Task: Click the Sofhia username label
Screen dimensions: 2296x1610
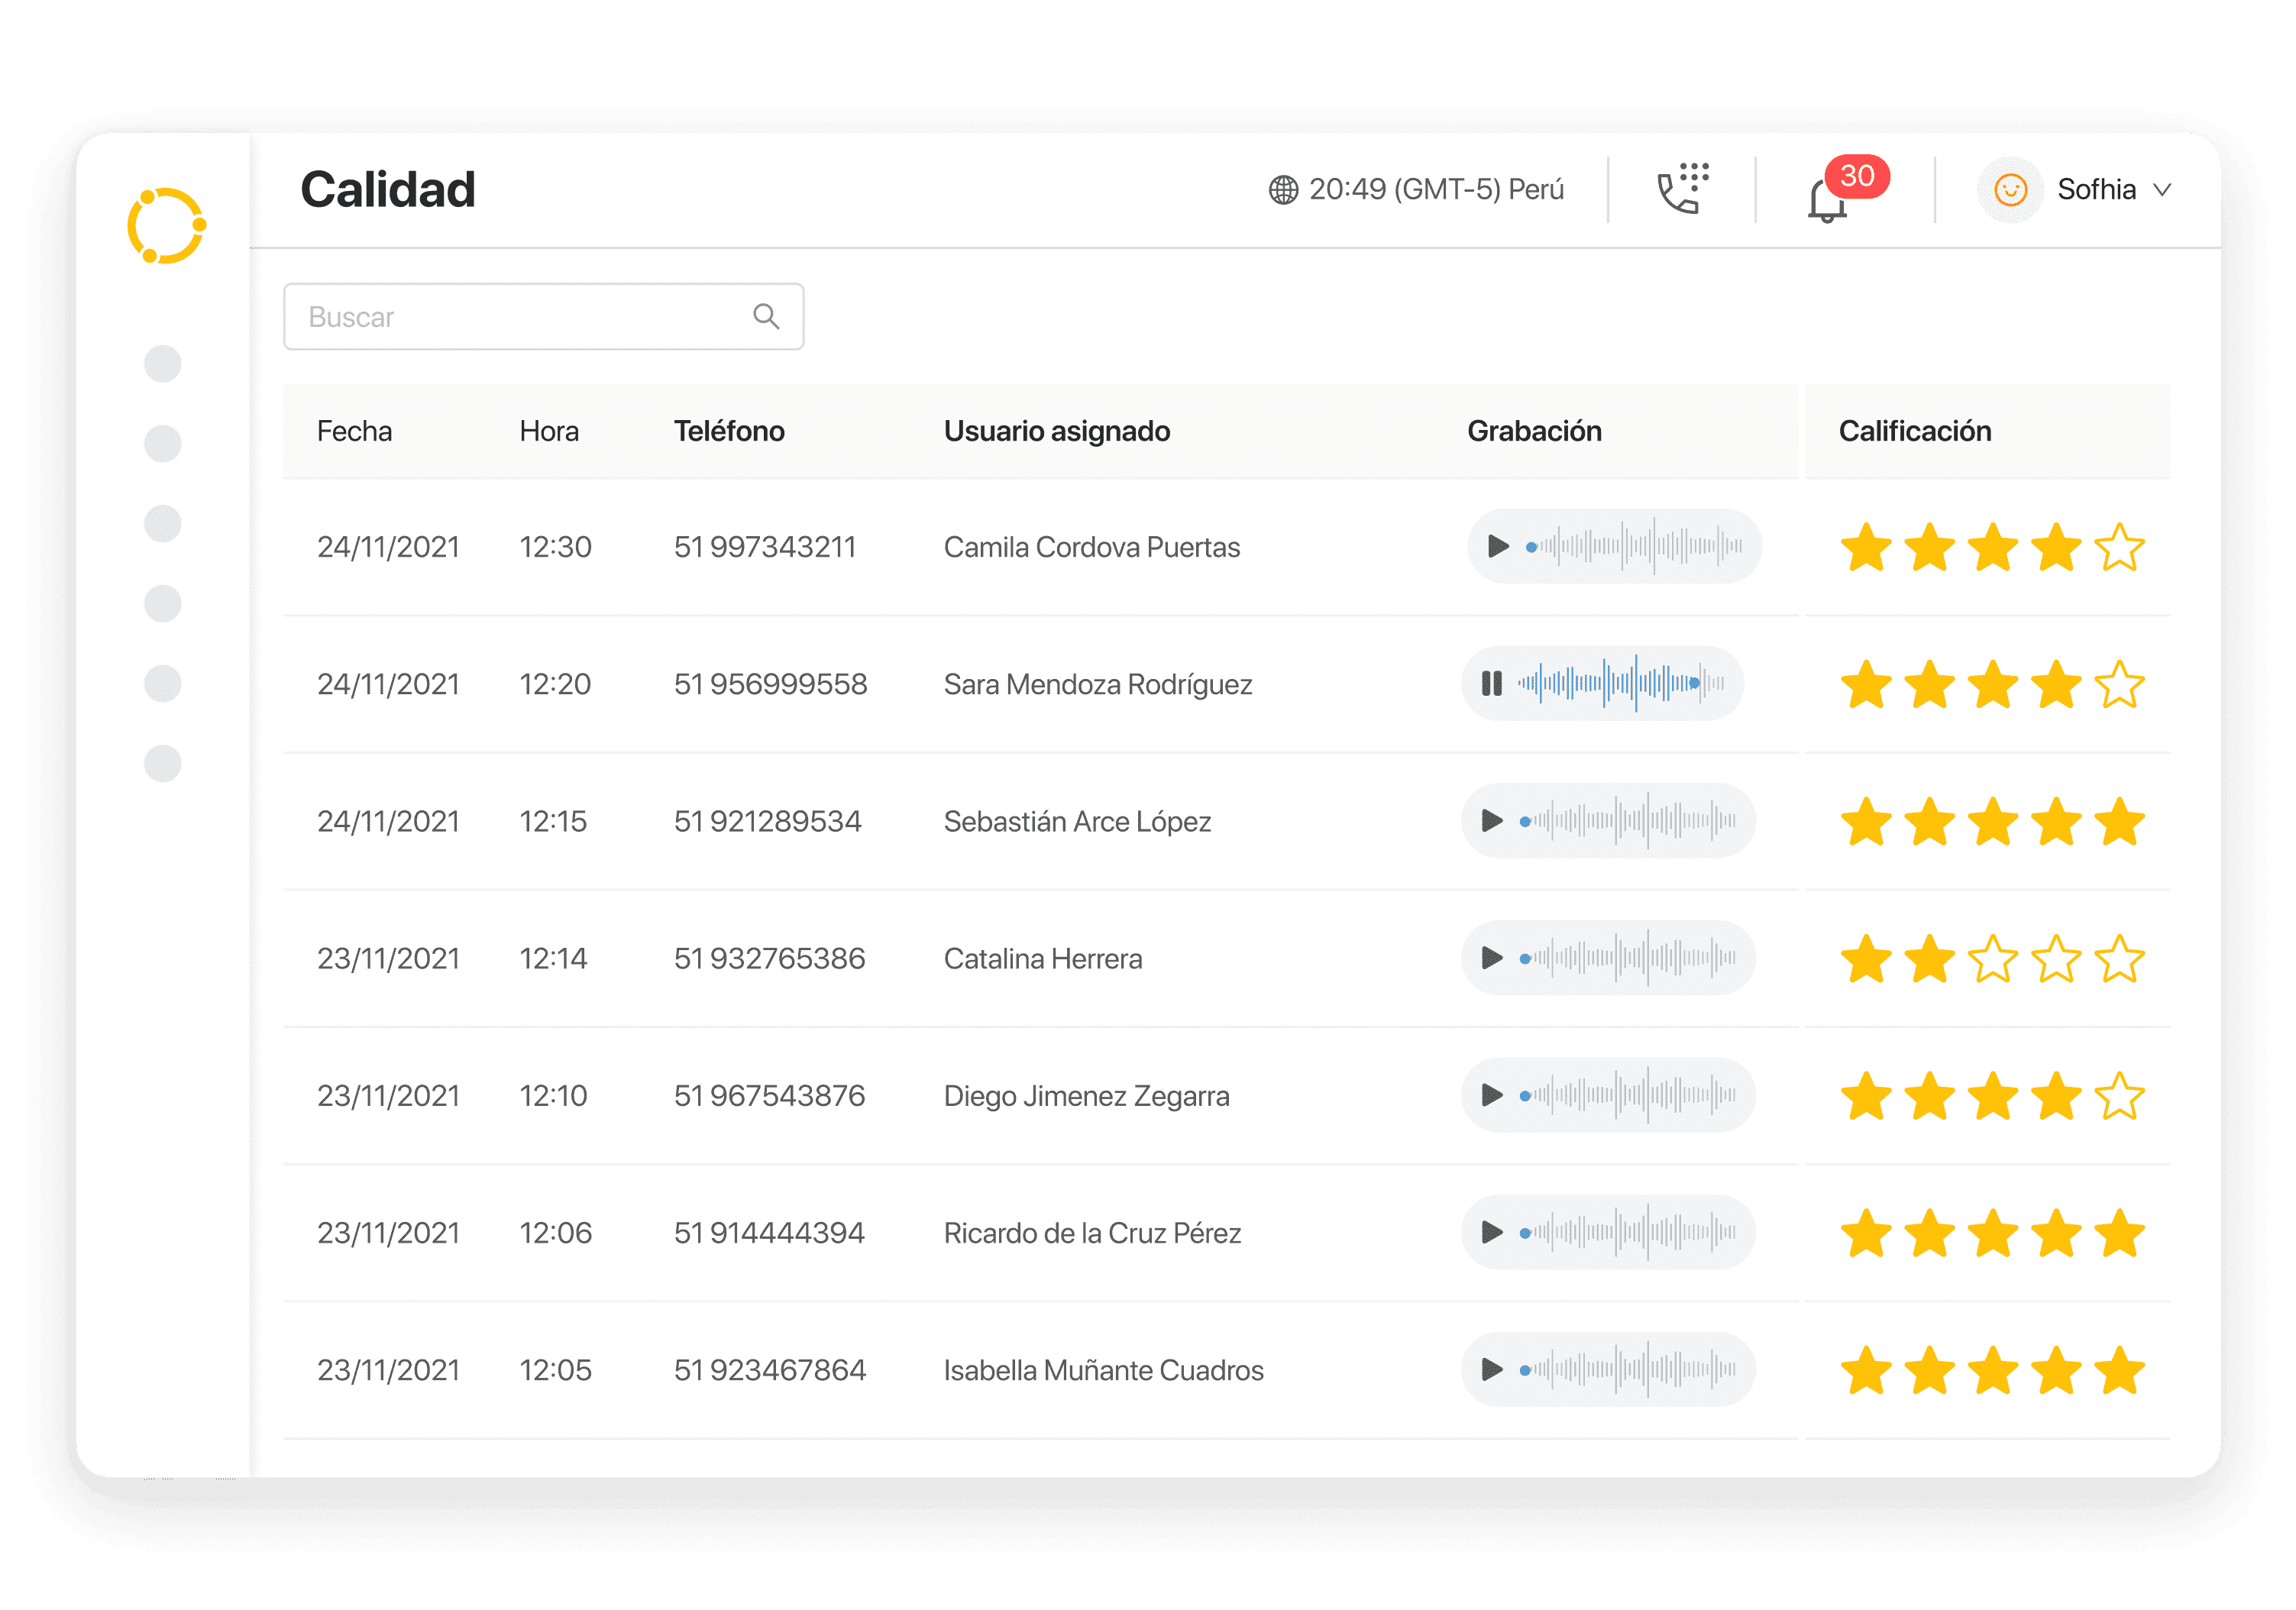Action: click(2096, 189)
